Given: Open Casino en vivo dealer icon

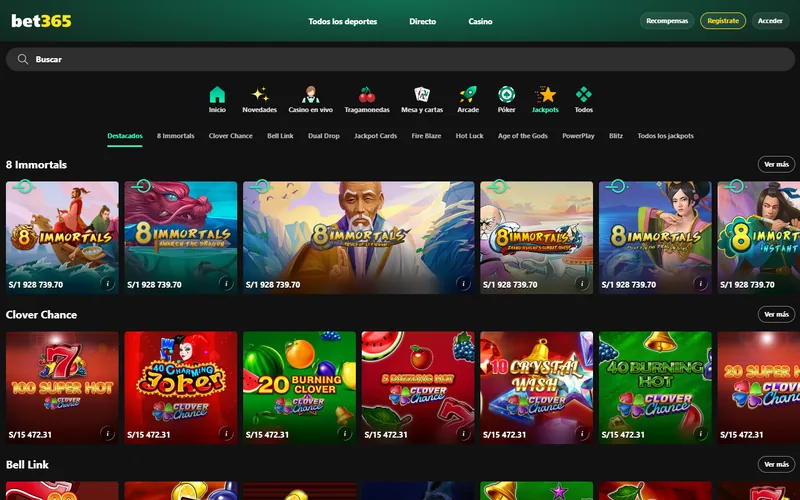Looking at the screenshot, I should (x=310, y=95).
